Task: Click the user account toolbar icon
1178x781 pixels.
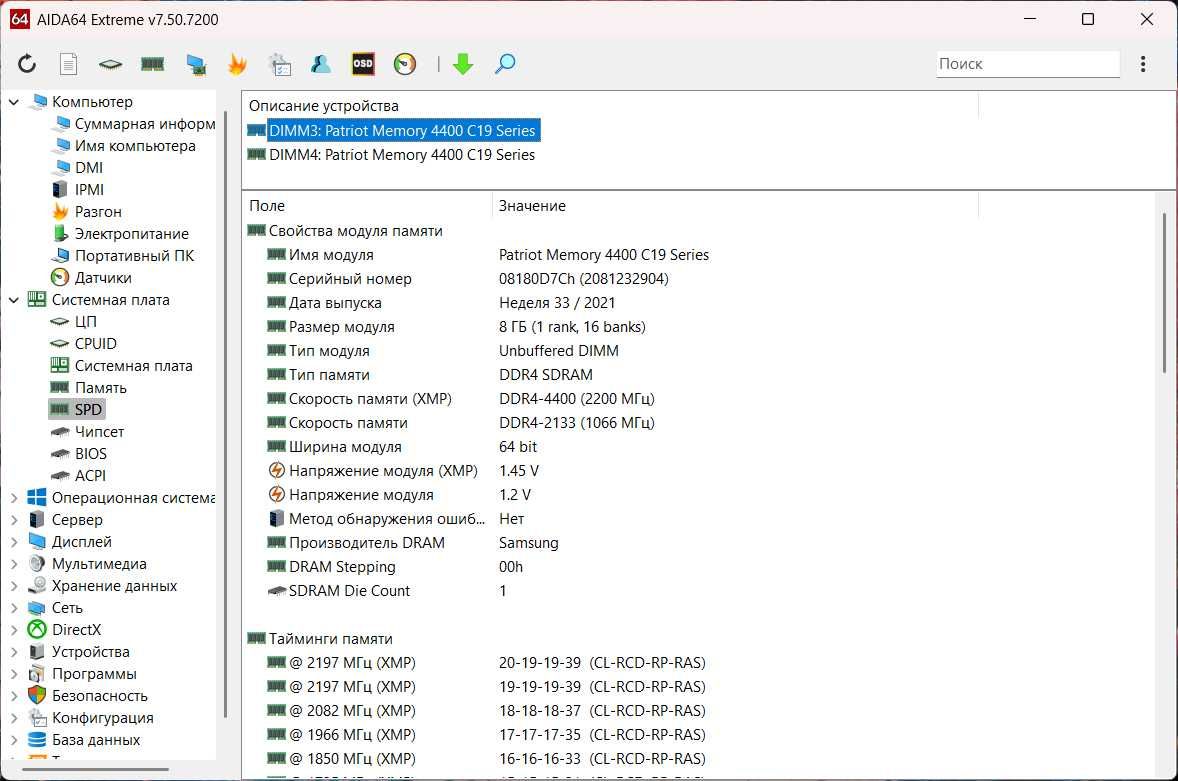Action: (x=321, y=65)
